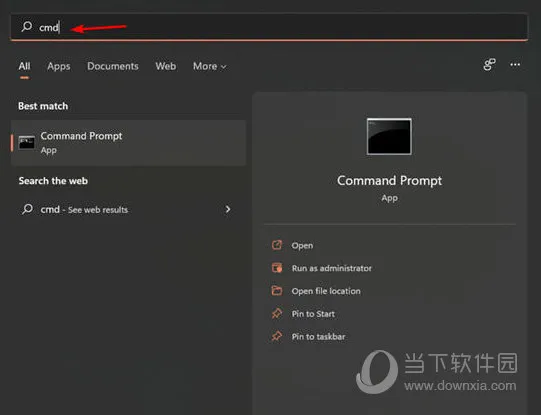Click the pin icon beside Pin to taskbar
This screenshot has height=415, width=541.
[277, 336]
